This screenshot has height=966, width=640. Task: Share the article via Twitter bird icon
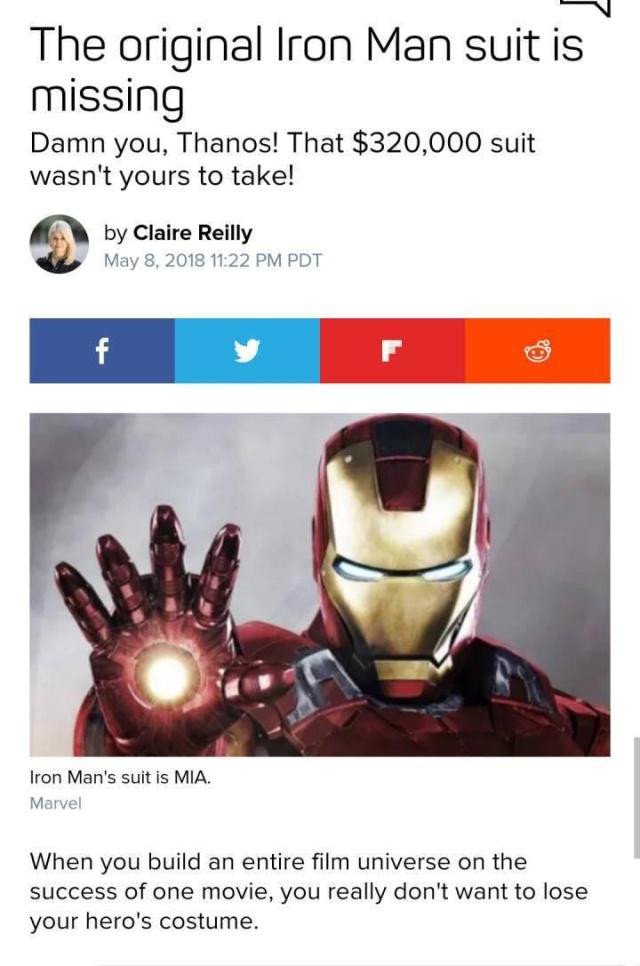(247, 351)
